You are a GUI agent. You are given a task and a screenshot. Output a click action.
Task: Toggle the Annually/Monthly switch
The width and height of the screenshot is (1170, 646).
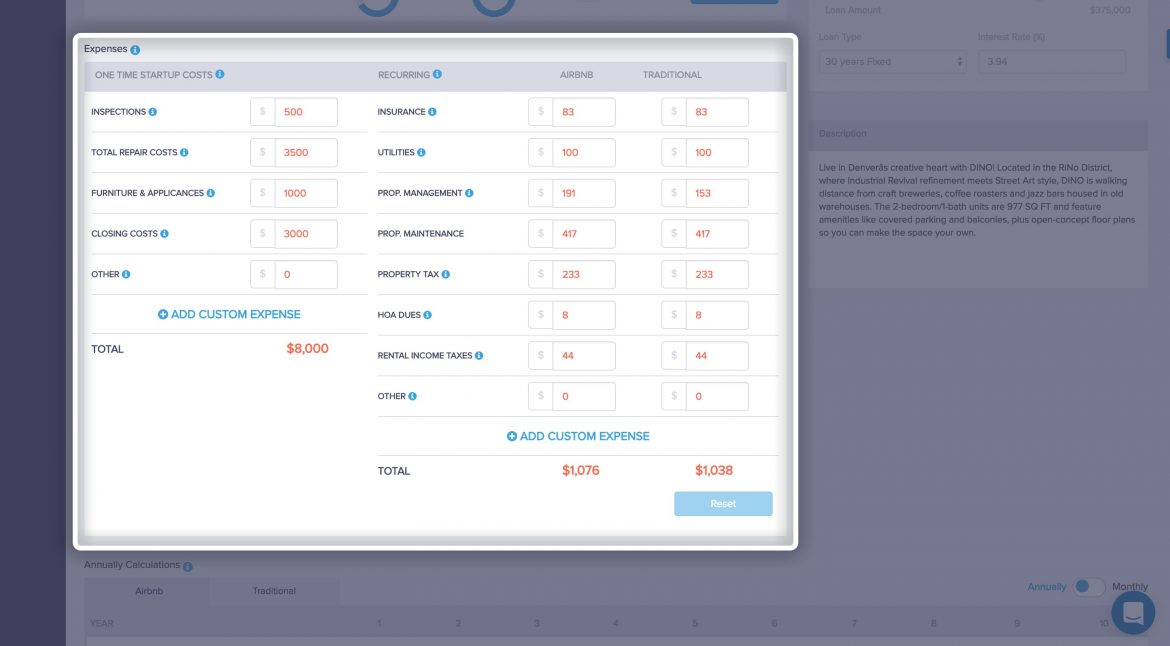tap(1089, 587)
